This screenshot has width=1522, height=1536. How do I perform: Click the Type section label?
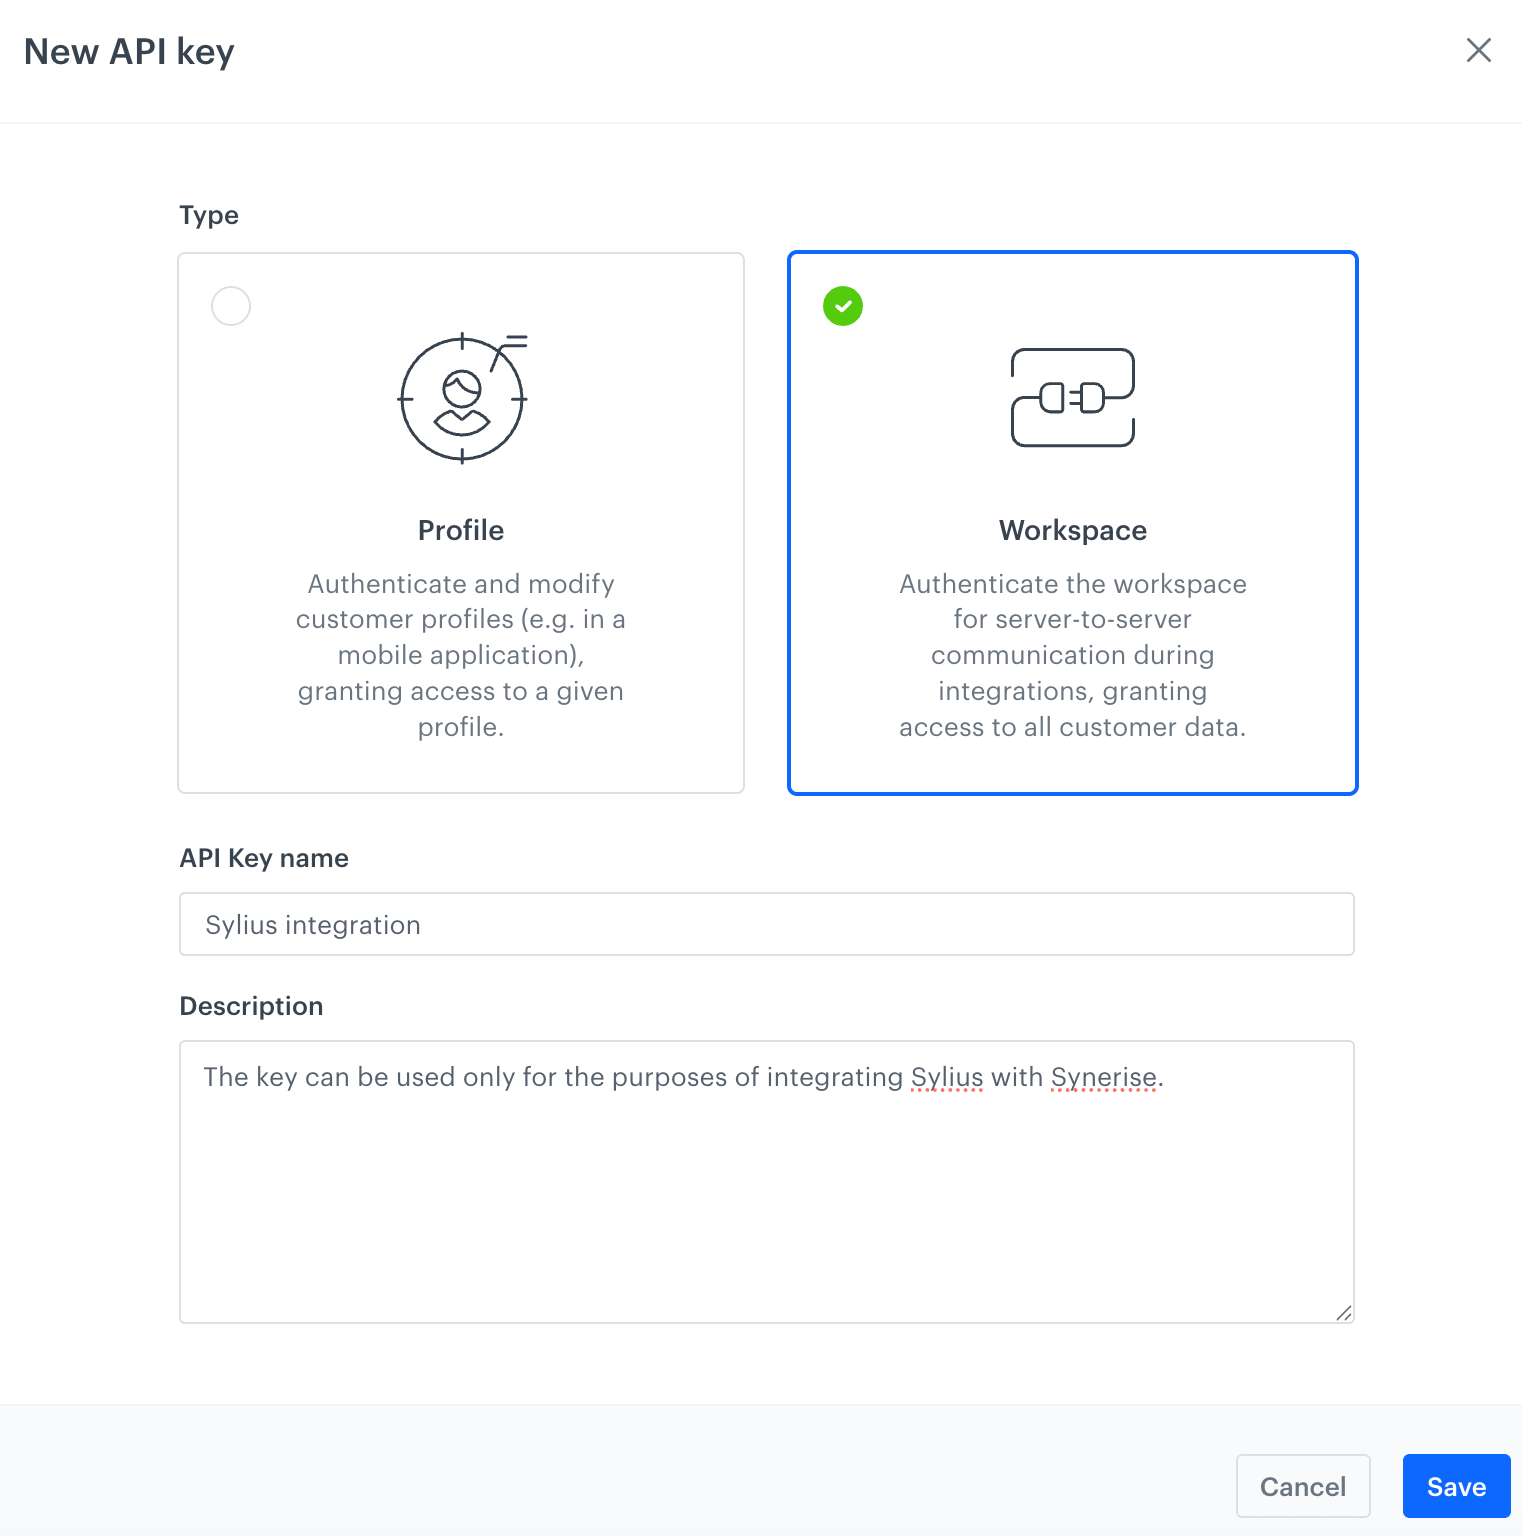(209, 215)
